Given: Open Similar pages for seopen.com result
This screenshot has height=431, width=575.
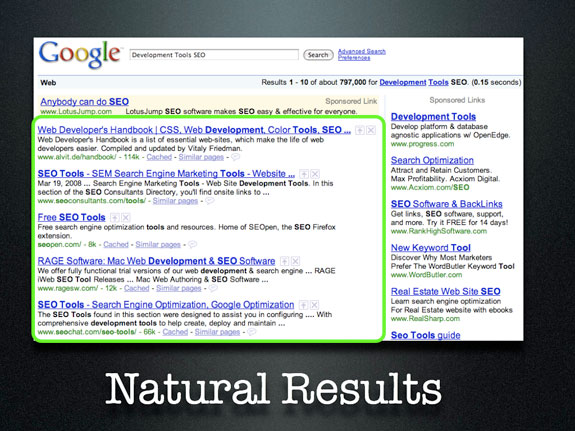Looking at the screenshot, I should click(x=158, y=244).
